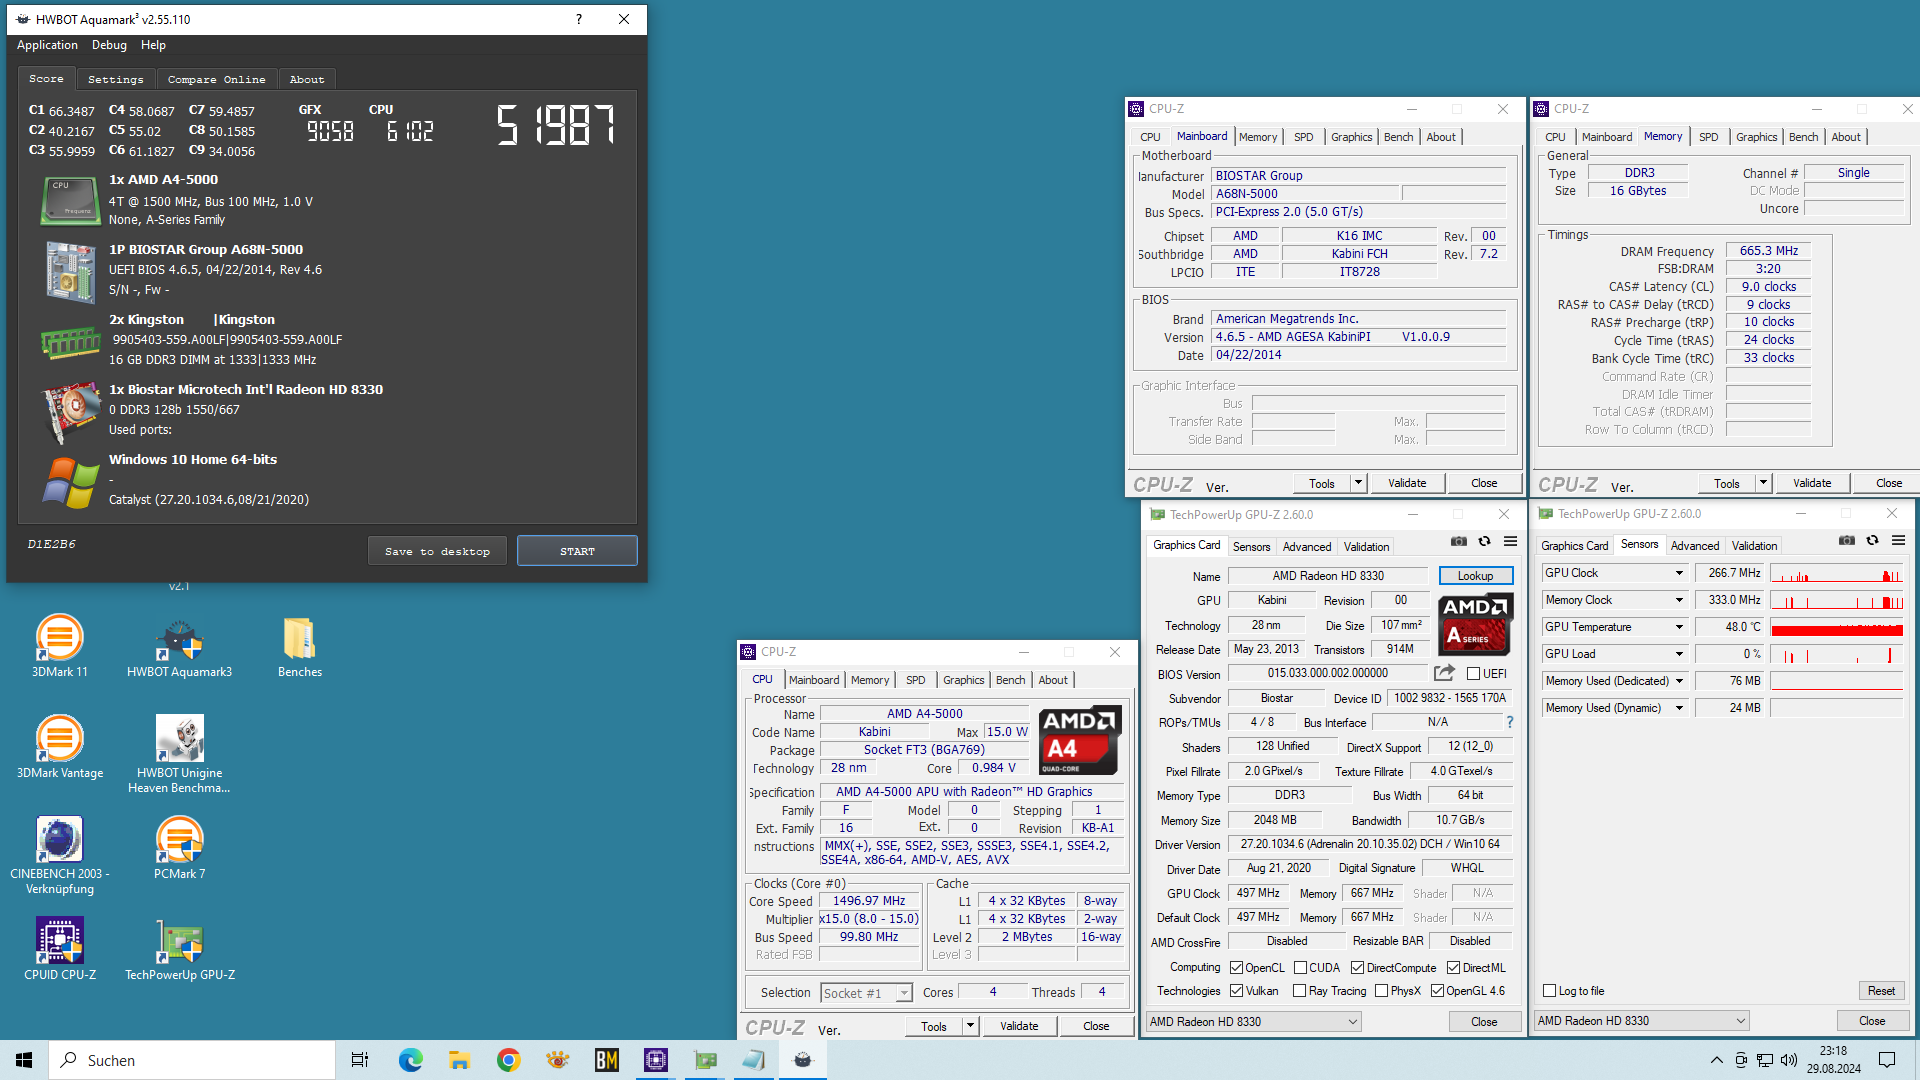1920x1080 pixels.
Task: Click Lookup button in GPU-Z
Action: coord(1475,576)
